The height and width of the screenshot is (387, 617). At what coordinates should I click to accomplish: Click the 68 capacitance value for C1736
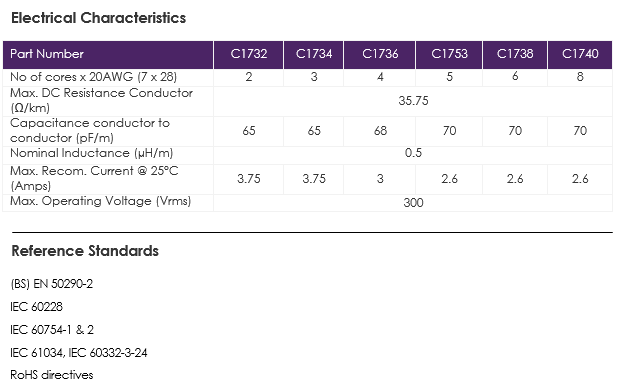[380, 131]
